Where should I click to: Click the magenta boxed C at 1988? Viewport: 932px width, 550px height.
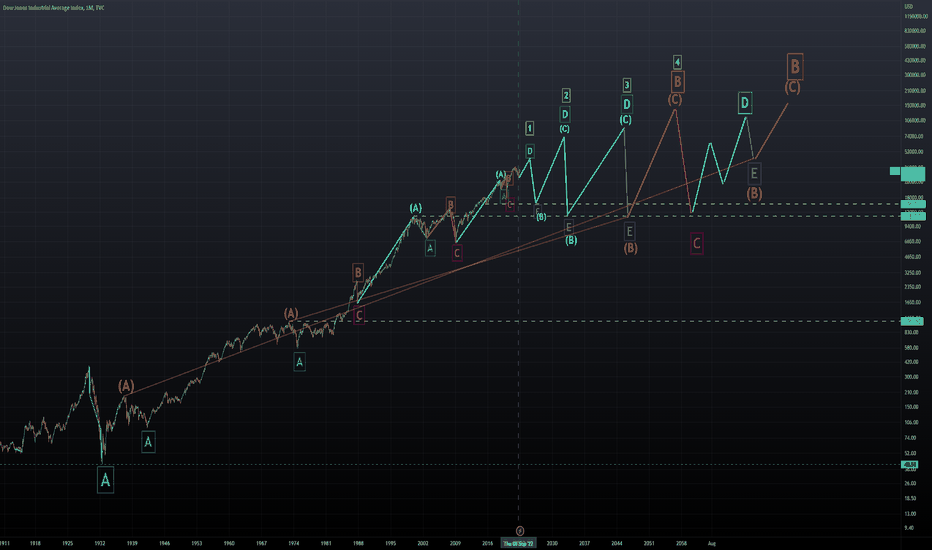point(358,316)
